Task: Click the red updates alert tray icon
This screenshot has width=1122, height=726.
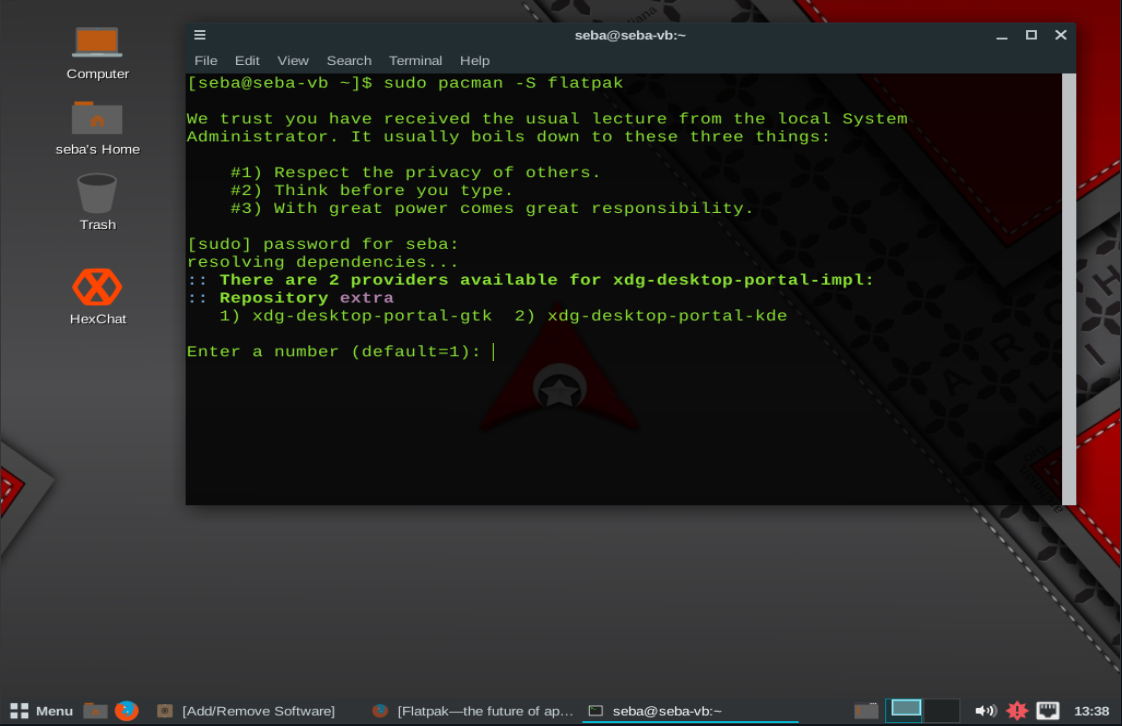Action: tap(1018, 711)
